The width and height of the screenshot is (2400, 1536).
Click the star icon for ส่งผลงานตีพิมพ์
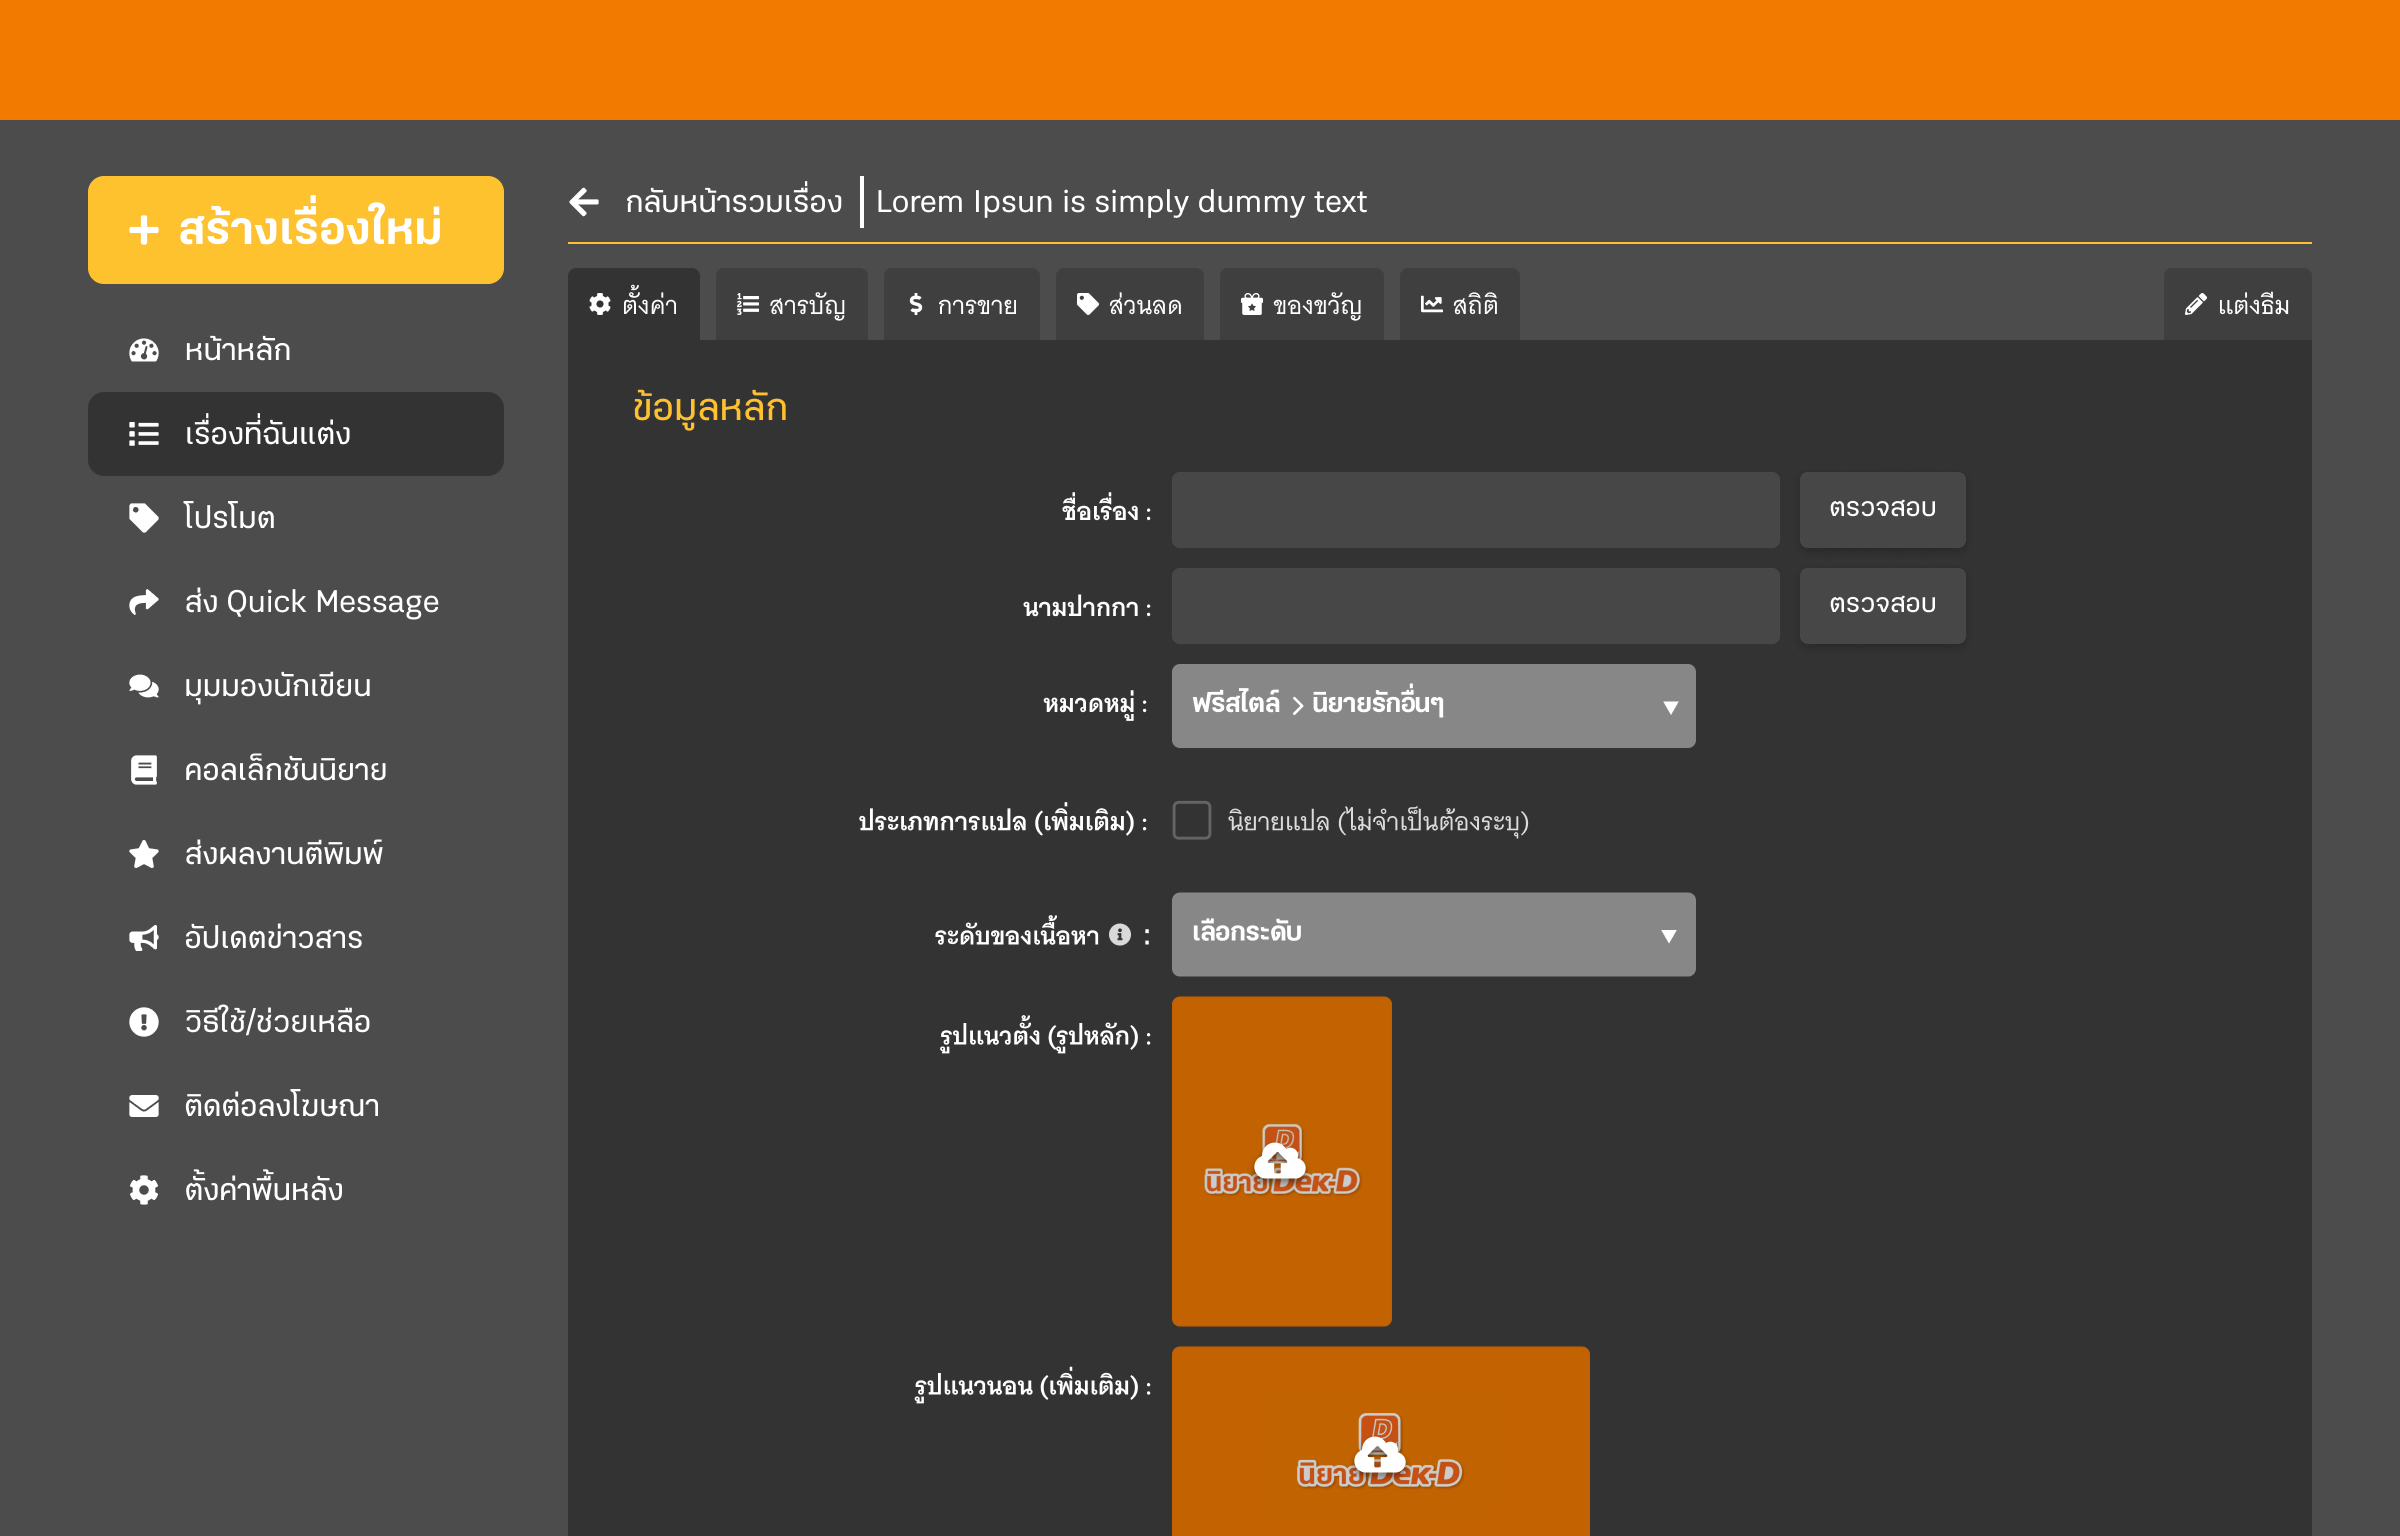click(x=144, y=854)
